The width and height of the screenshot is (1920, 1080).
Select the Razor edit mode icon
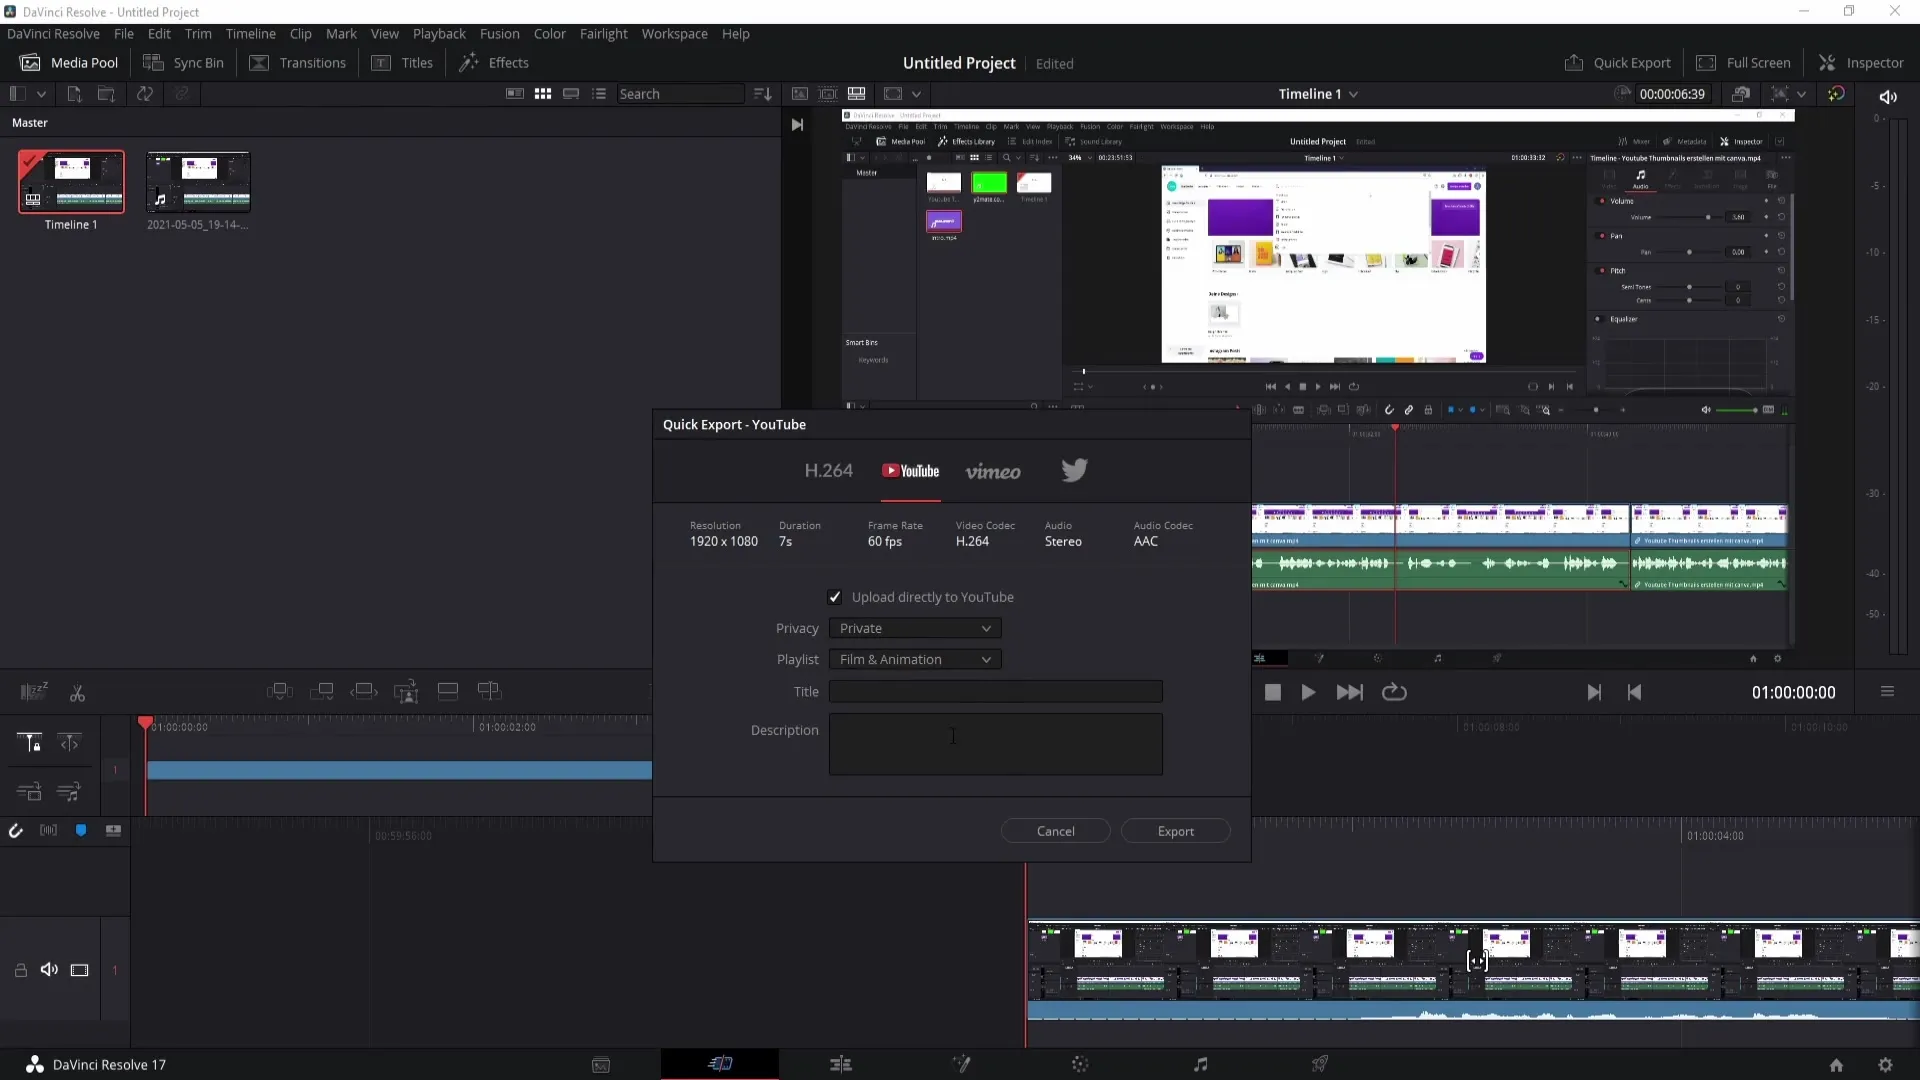click(x=75, y=692)
